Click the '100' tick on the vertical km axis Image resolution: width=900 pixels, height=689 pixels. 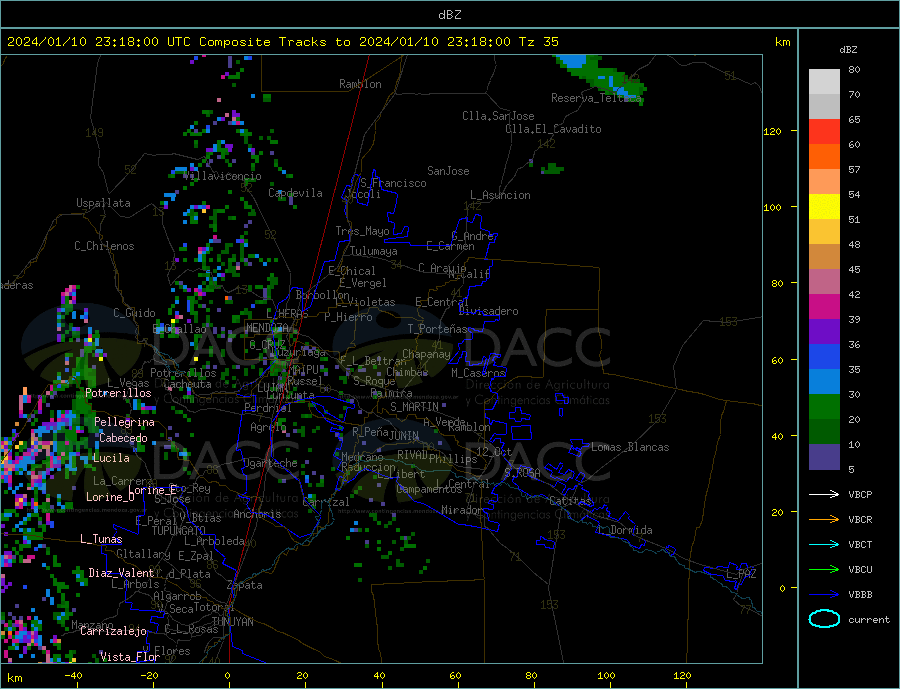[772, 207]
